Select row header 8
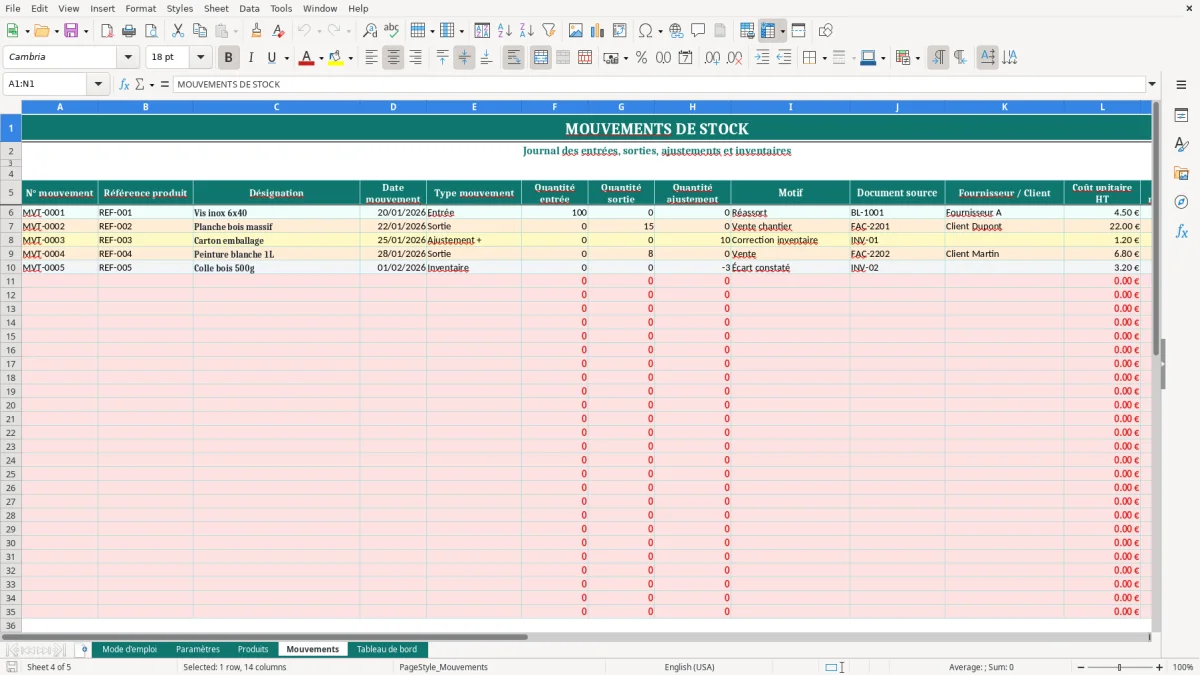Viewport: 1200px width, 675px height. tap(11, 240)
